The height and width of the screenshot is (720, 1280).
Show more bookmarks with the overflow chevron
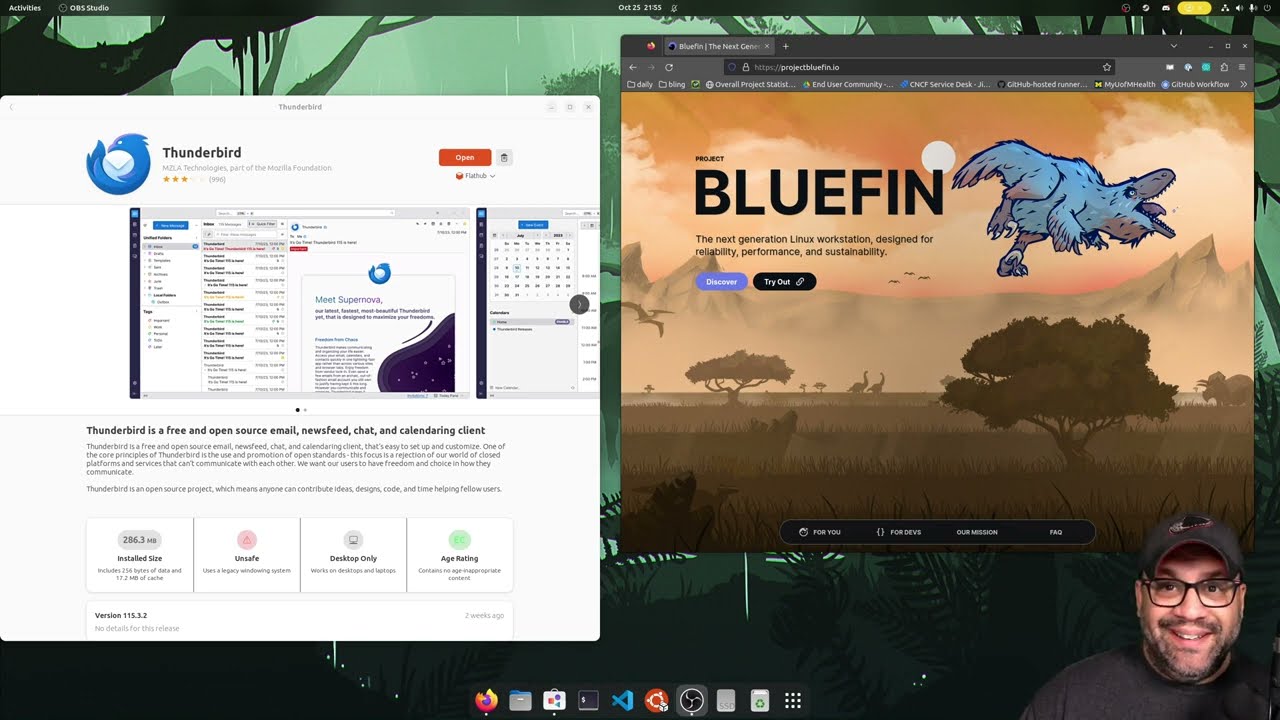point(1243,85)
